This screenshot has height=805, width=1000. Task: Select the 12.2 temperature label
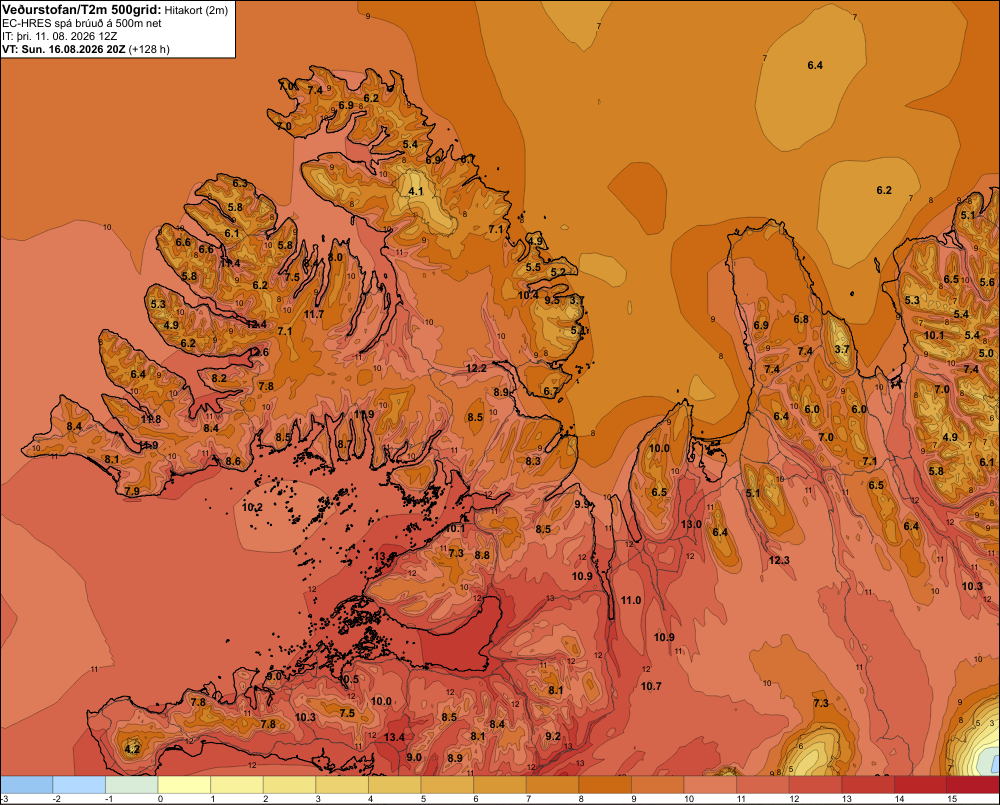476,368
